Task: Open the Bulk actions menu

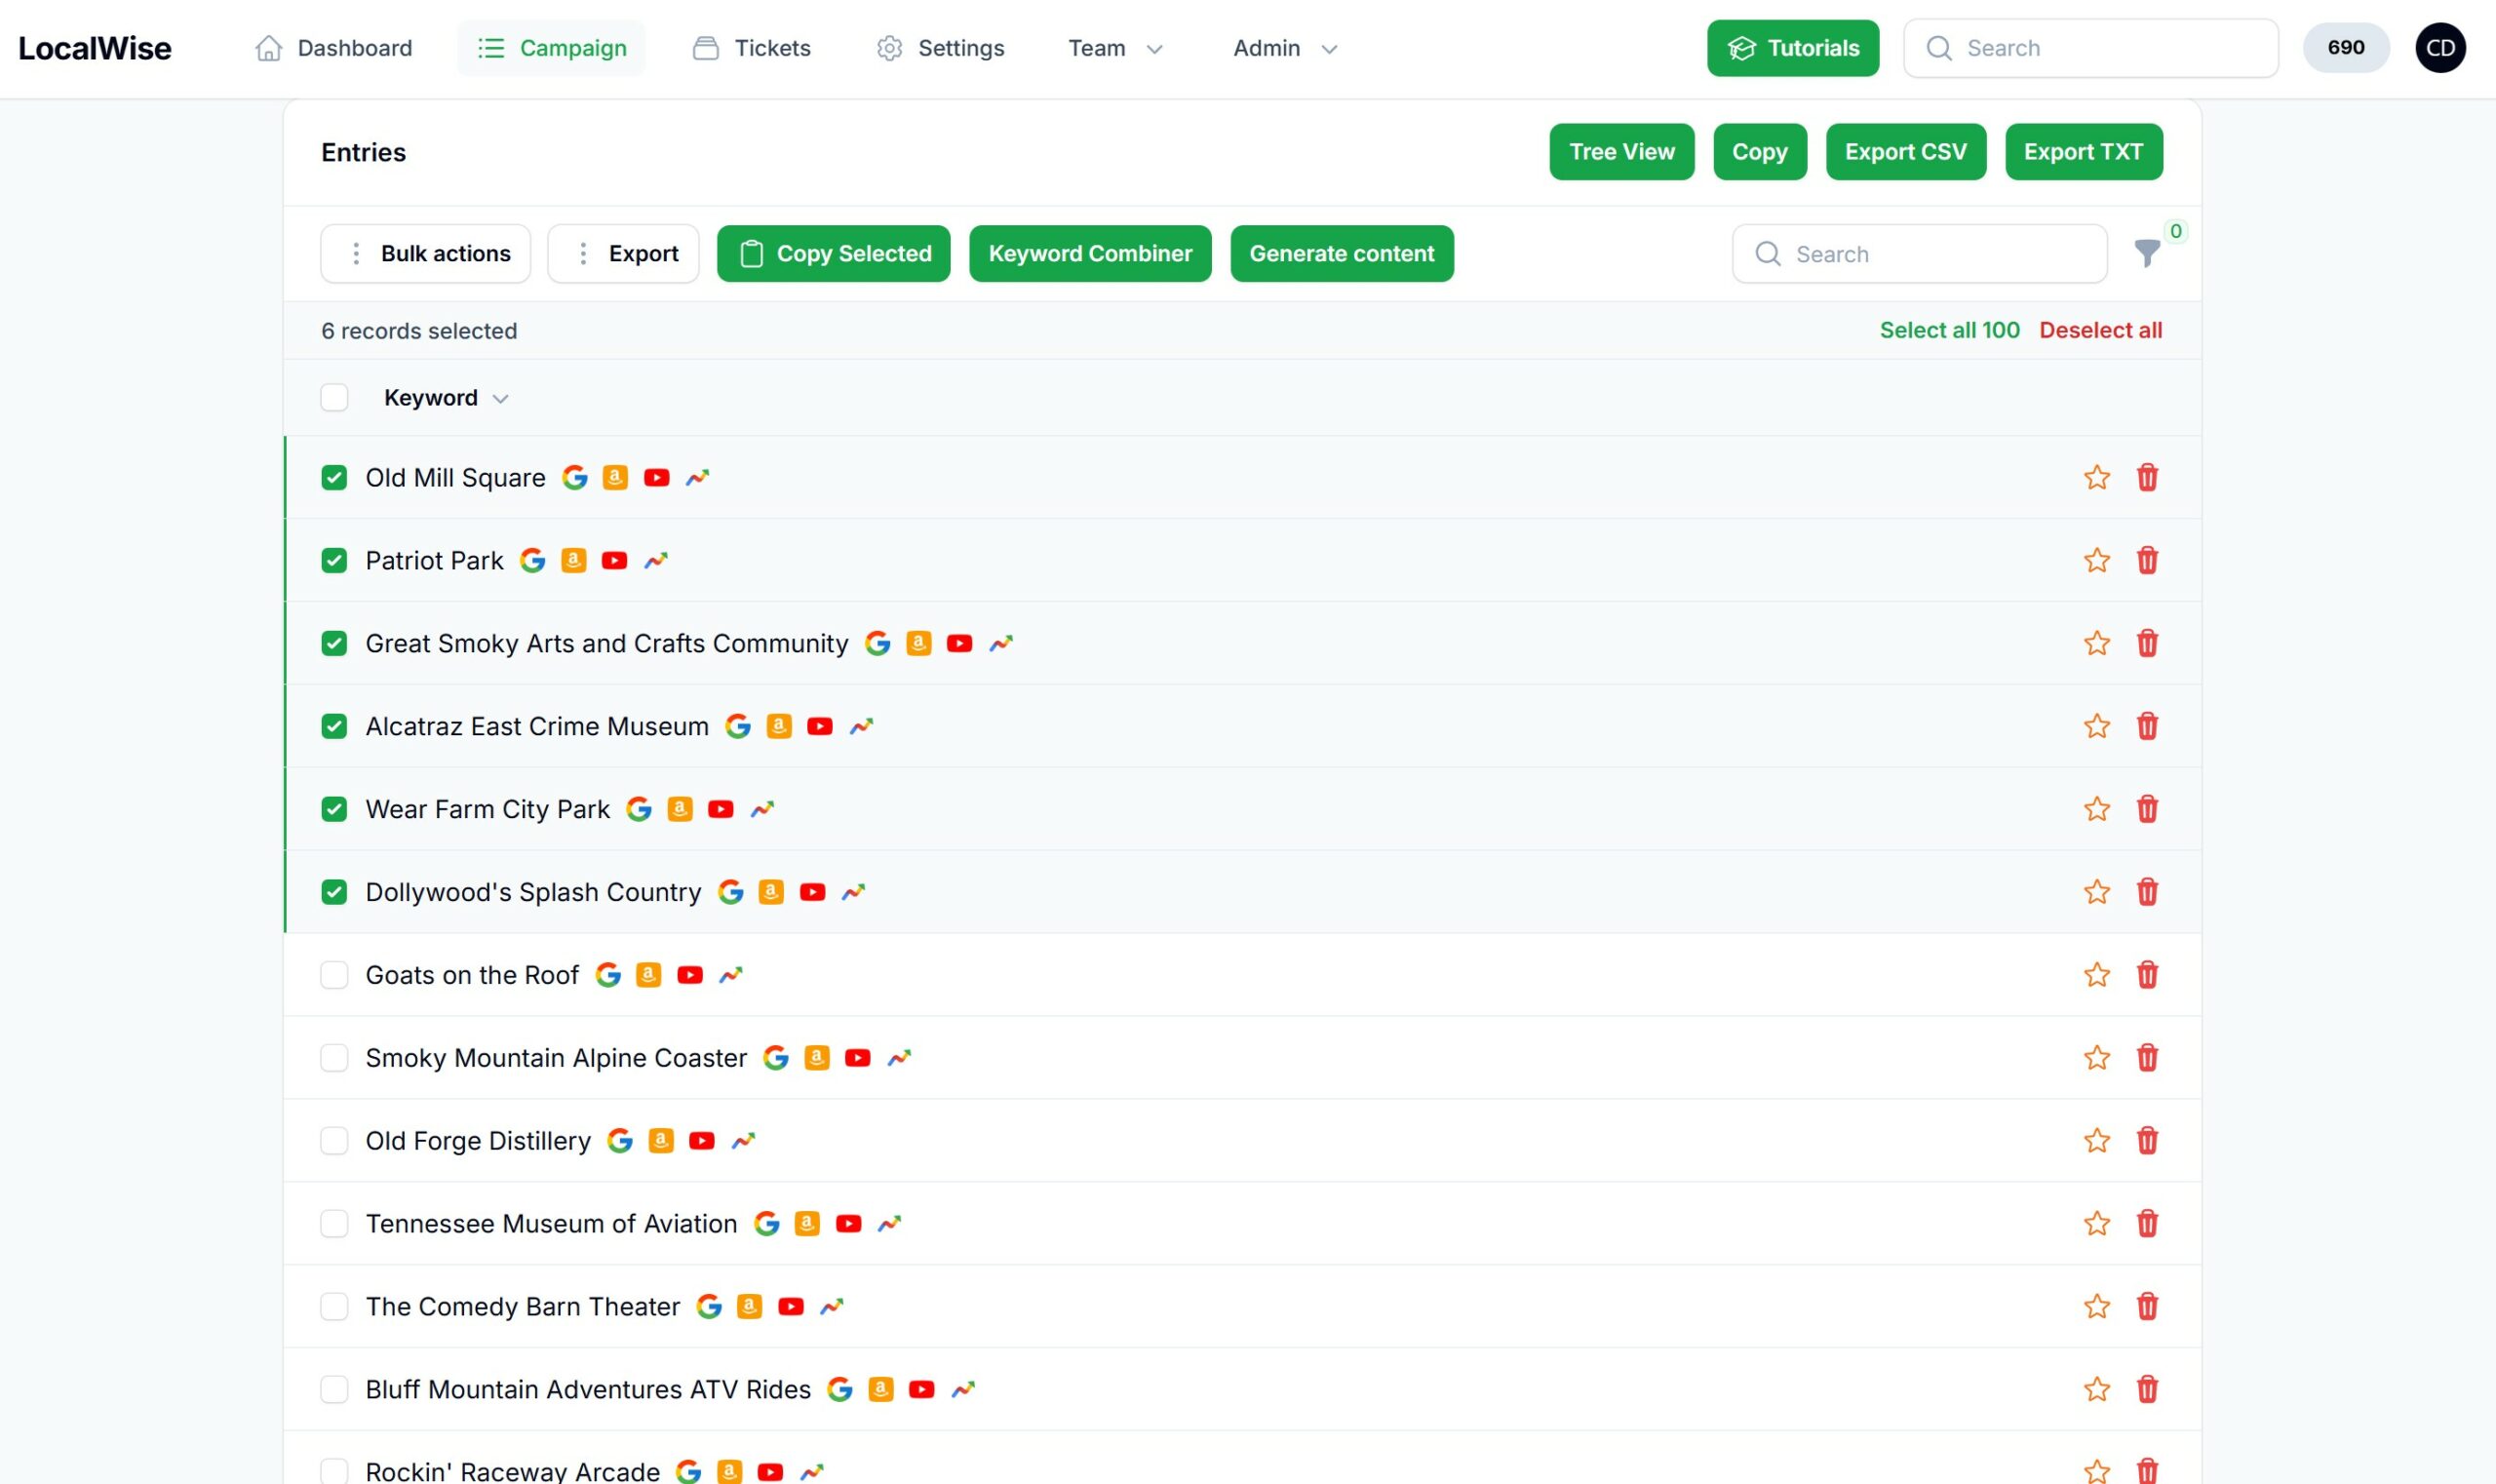Action: click(426, 254)
